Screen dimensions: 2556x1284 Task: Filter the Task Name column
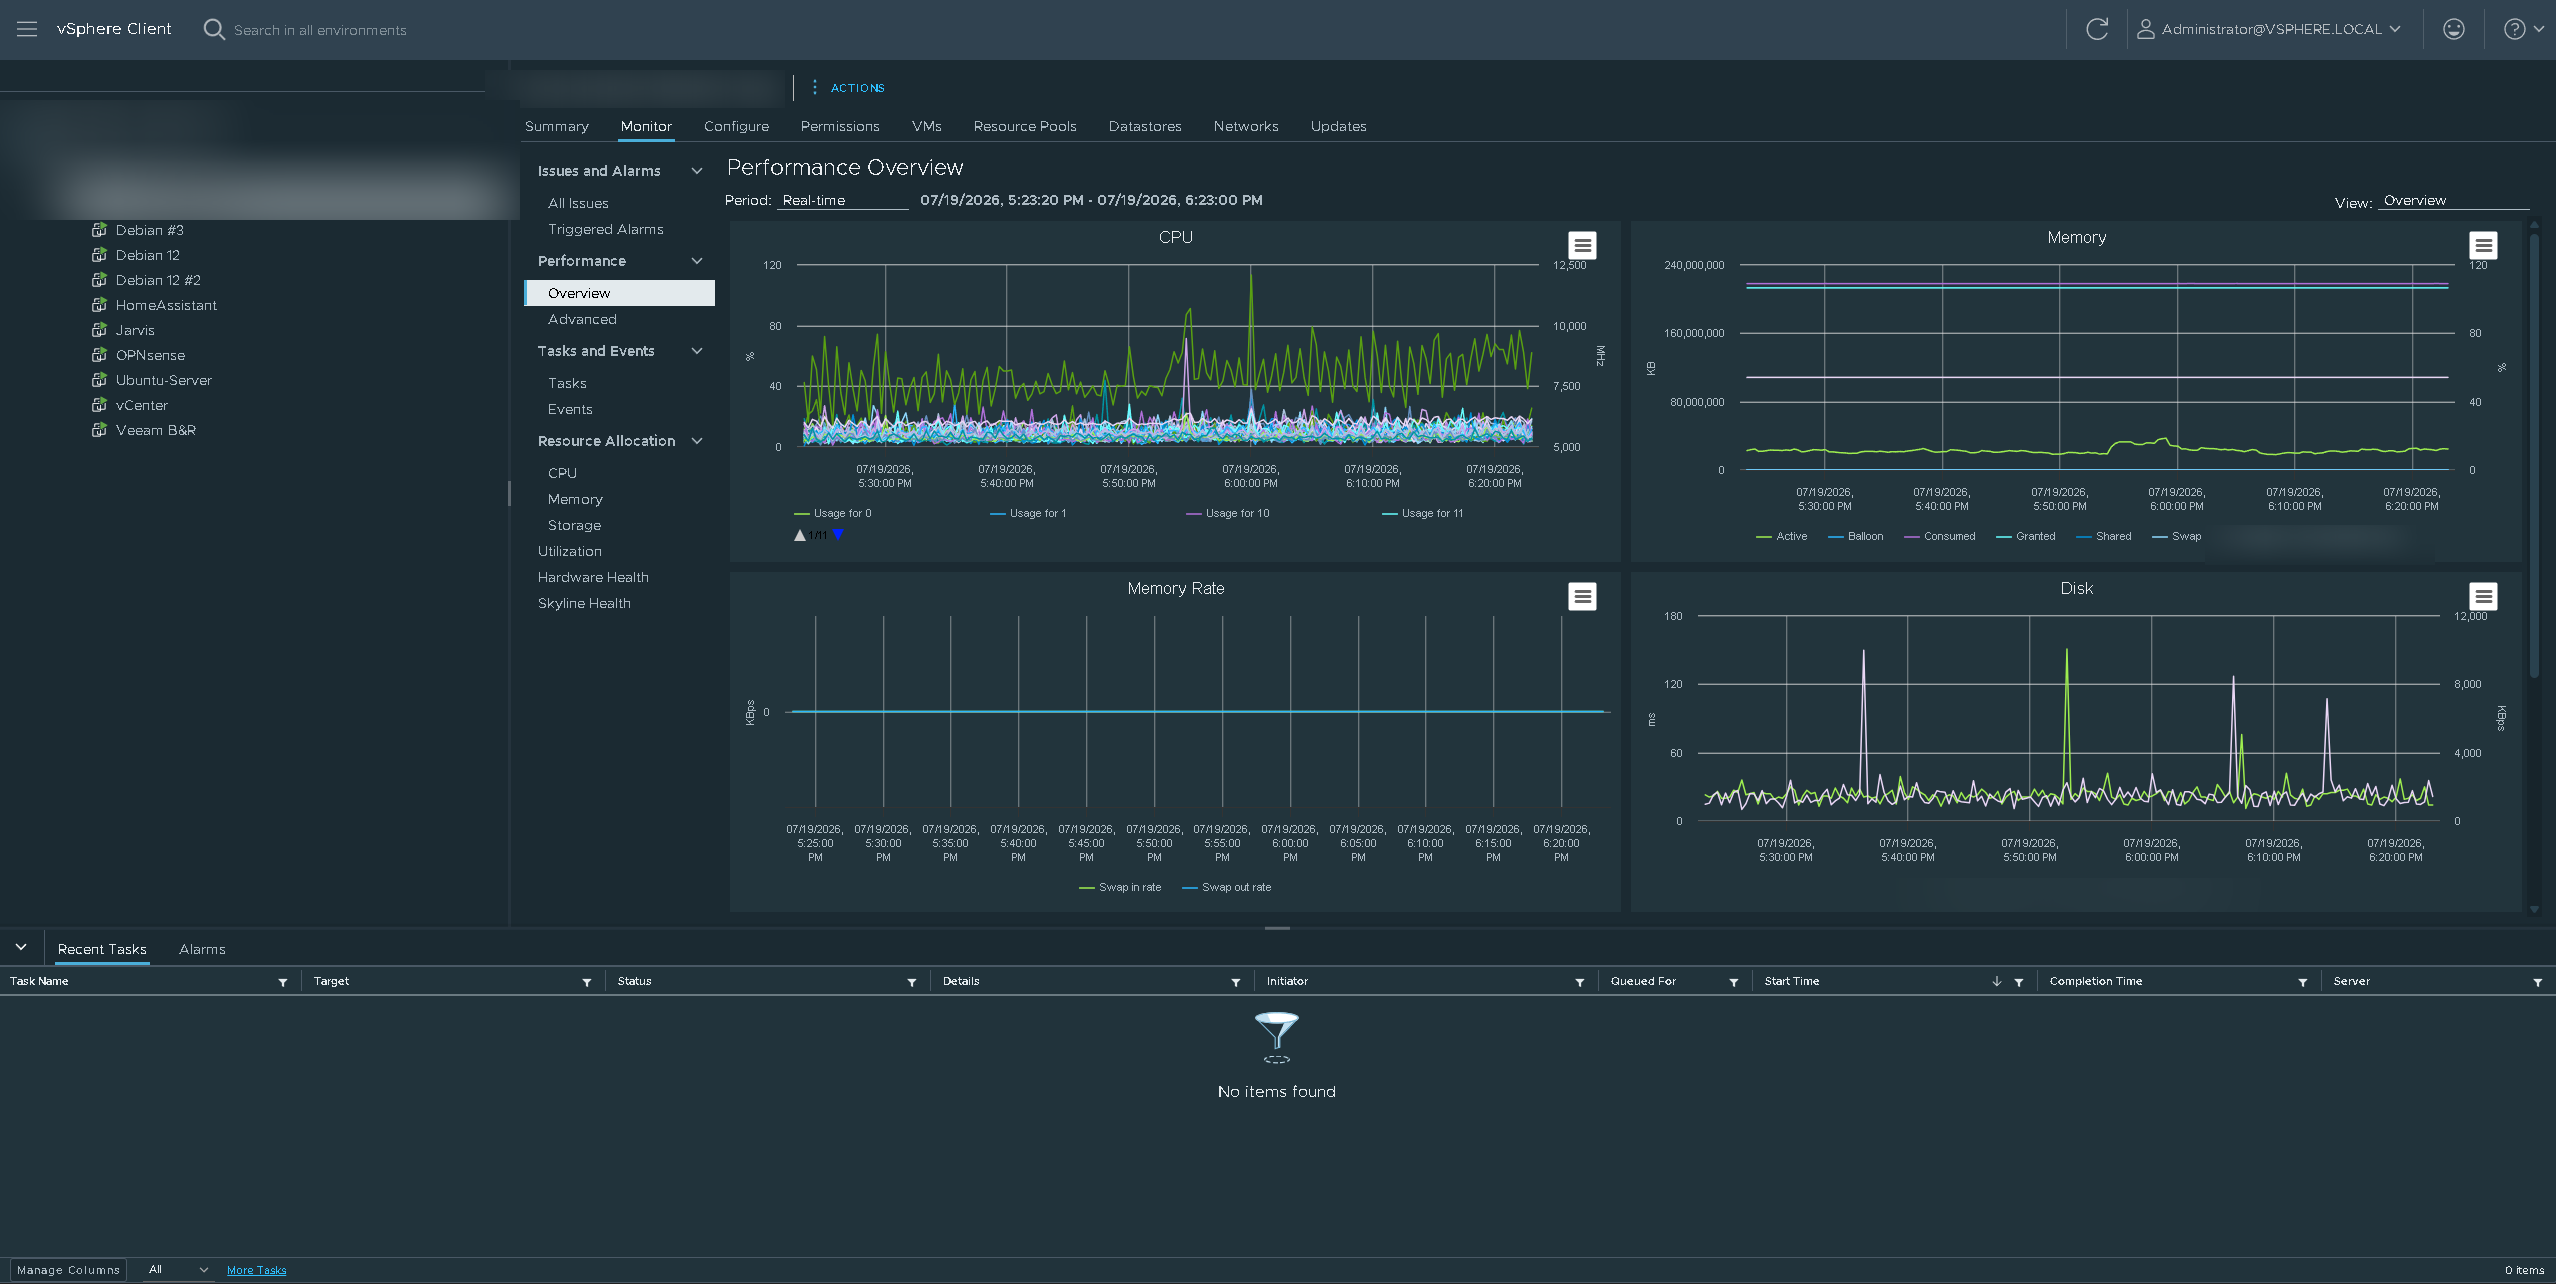[x=283, y=982]
